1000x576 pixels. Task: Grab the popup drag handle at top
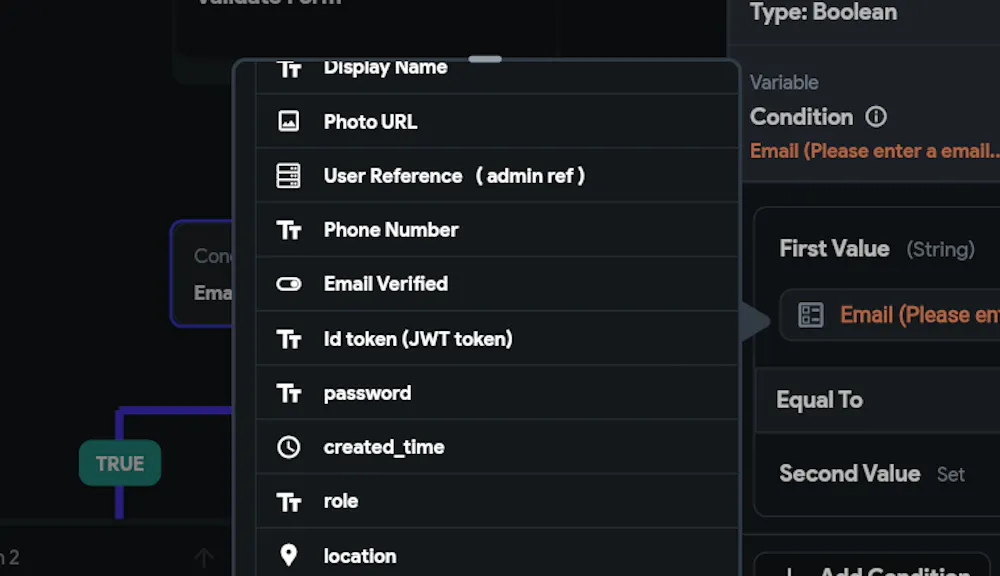click(x=485, y=59)
